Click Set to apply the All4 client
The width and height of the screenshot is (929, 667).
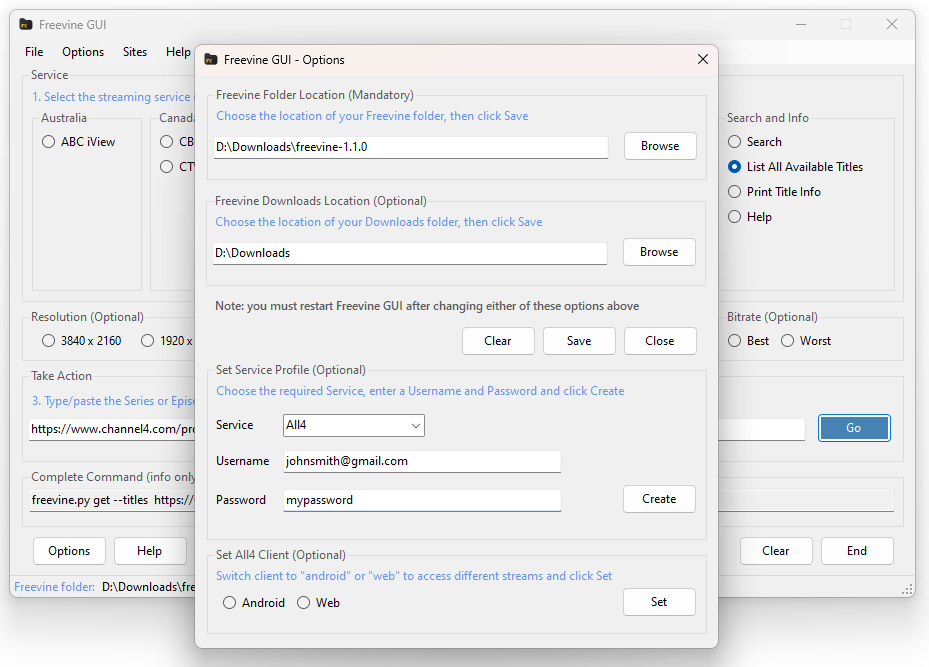[659, 602]
